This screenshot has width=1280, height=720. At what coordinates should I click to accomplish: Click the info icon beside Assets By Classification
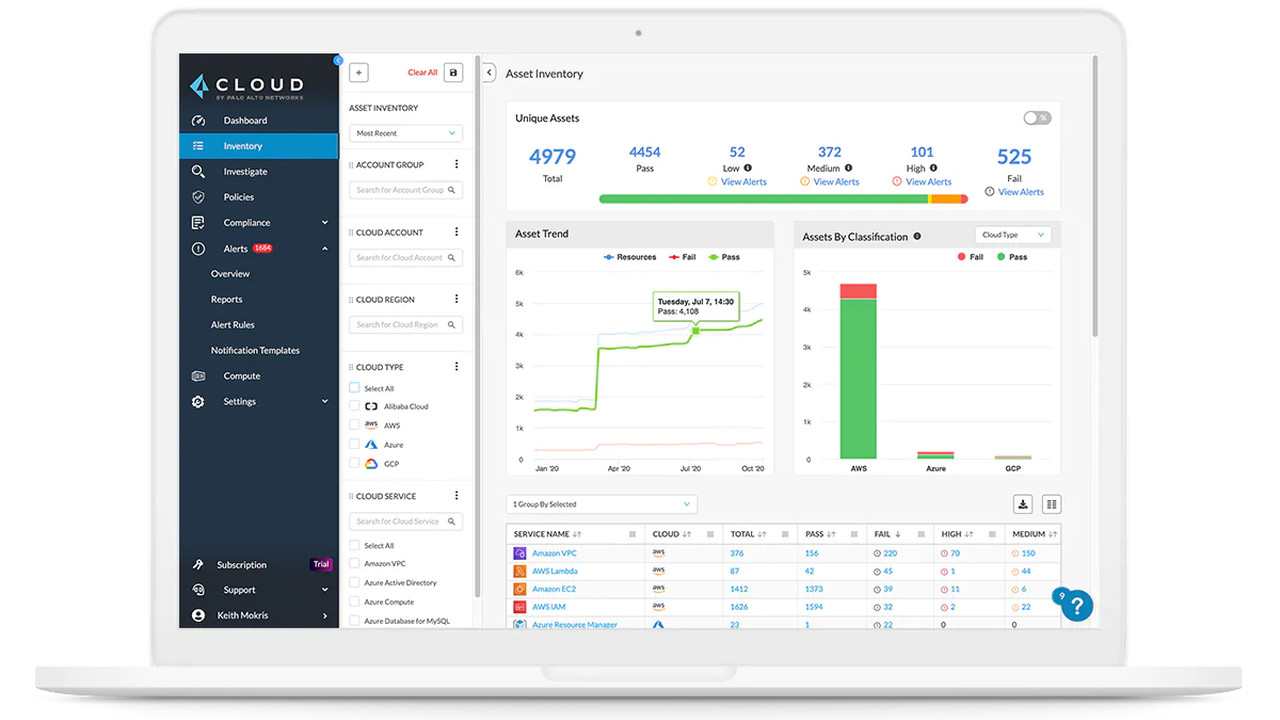[917, 237]
